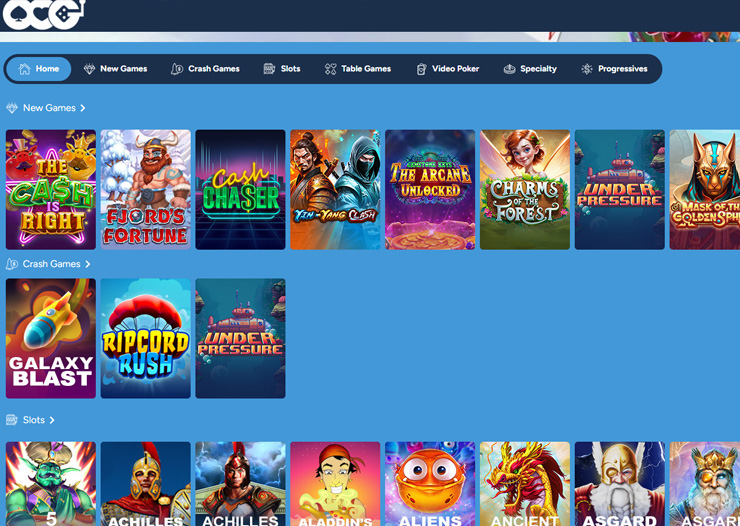
Task: Open the Slots section heading link
Action: [34, 420]
